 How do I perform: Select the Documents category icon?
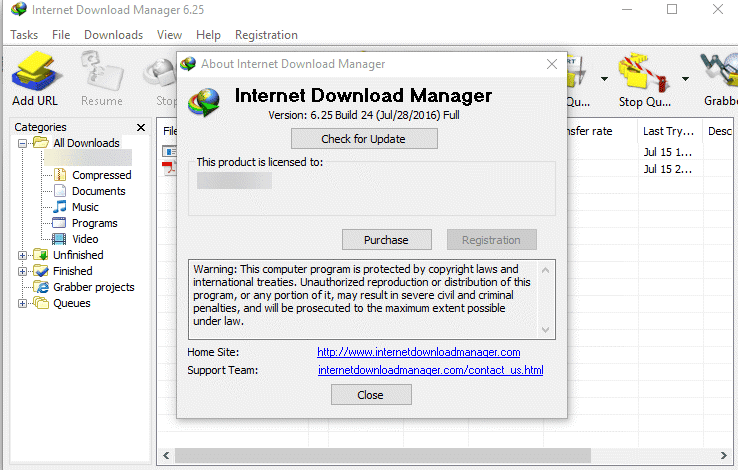(60, 191)
